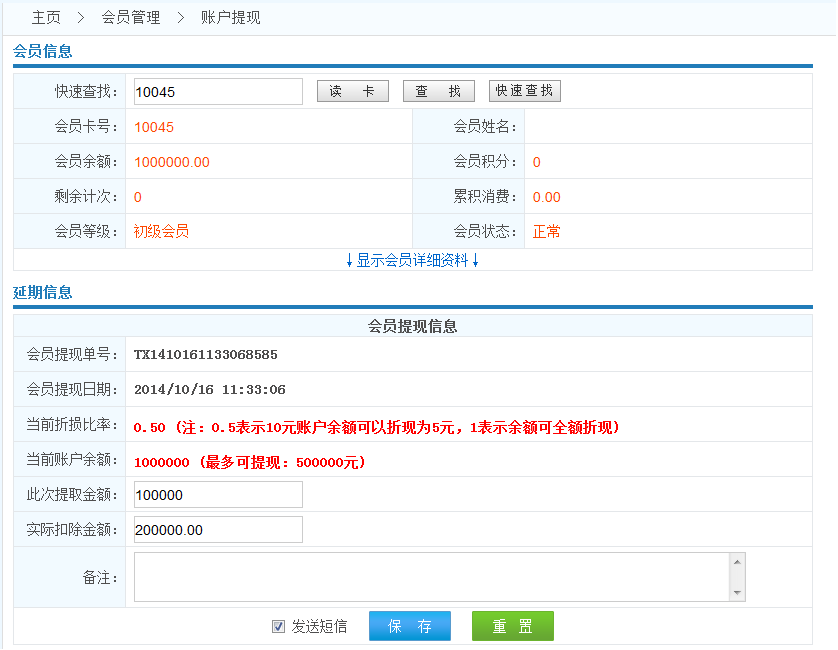Click the 初级会员 level text

pos(161,232)
